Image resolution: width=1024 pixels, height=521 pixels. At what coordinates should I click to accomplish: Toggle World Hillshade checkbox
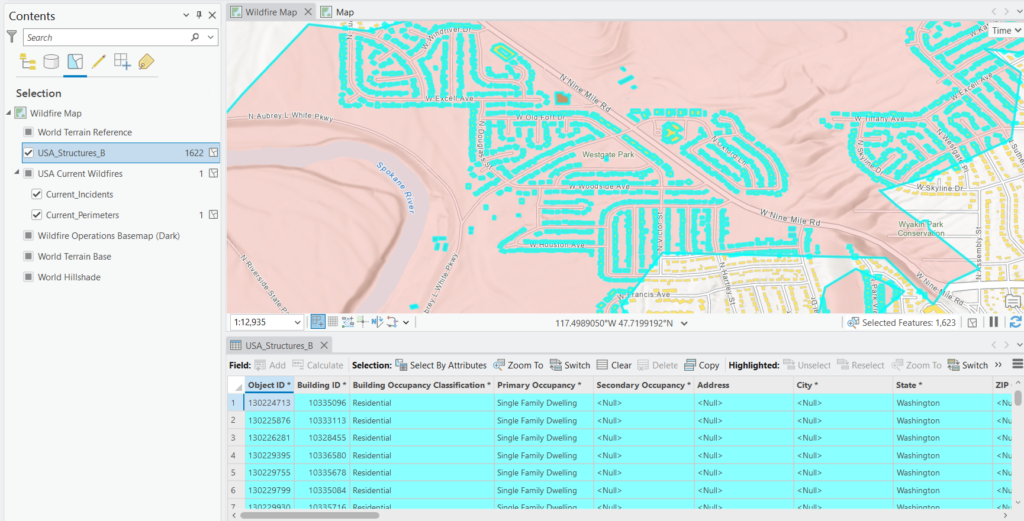tap(28, 277)
